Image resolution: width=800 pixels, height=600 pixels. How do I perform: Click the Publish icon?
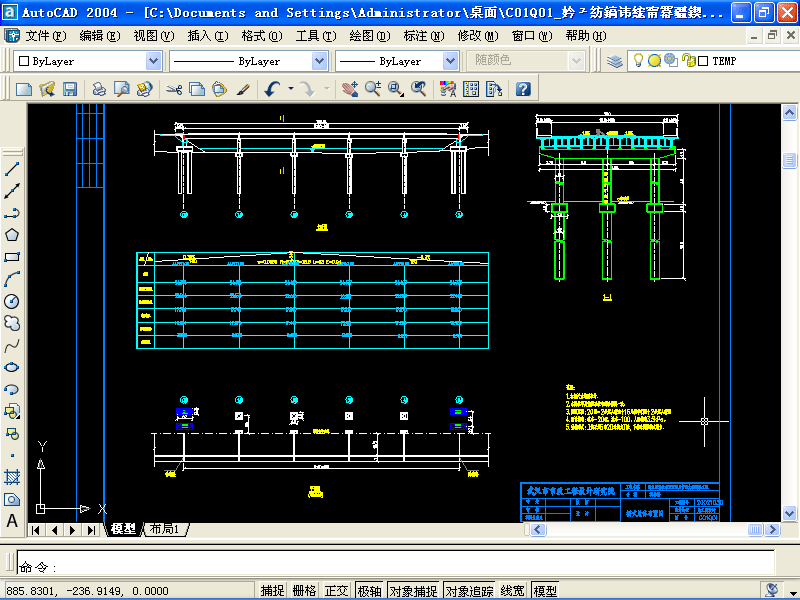point(145,89)
